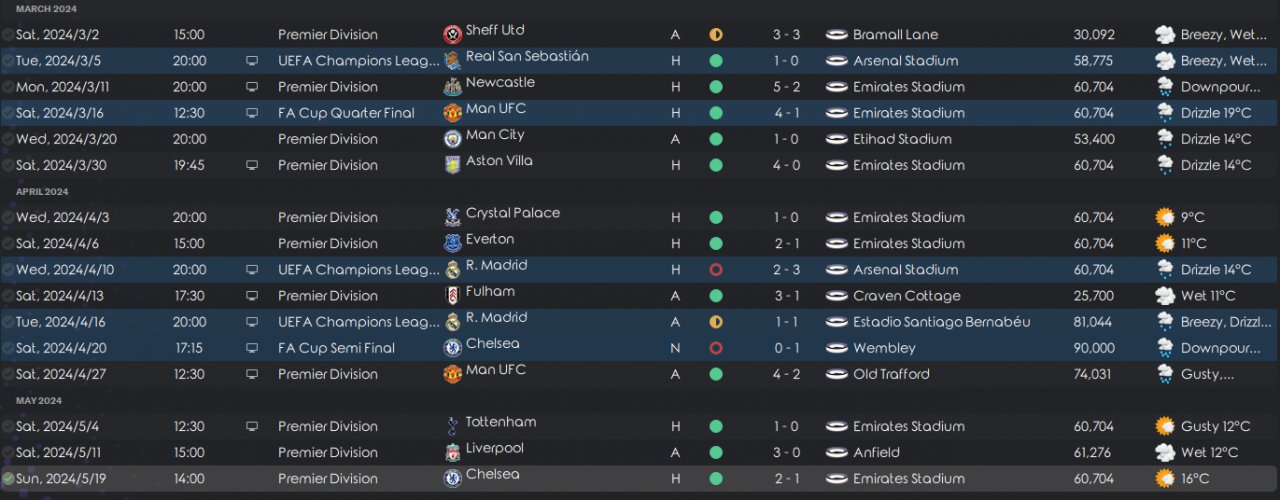Open the 5 - 2 result against Newcastle

point(785,87)
